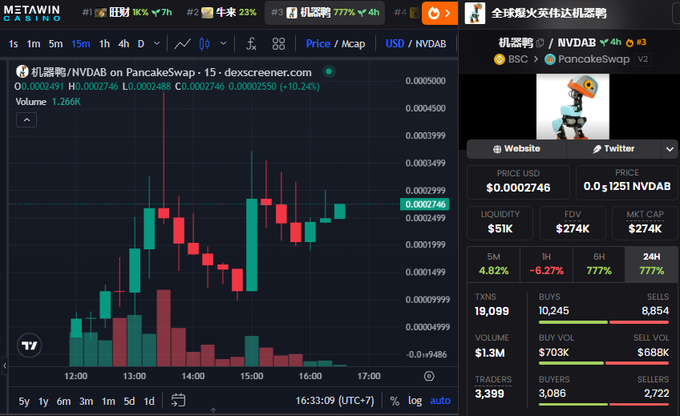The height and width of the screenshot is (416, 680).
Task: Click the PRICE USD $0.0002746 box
Action: [518, 182]
